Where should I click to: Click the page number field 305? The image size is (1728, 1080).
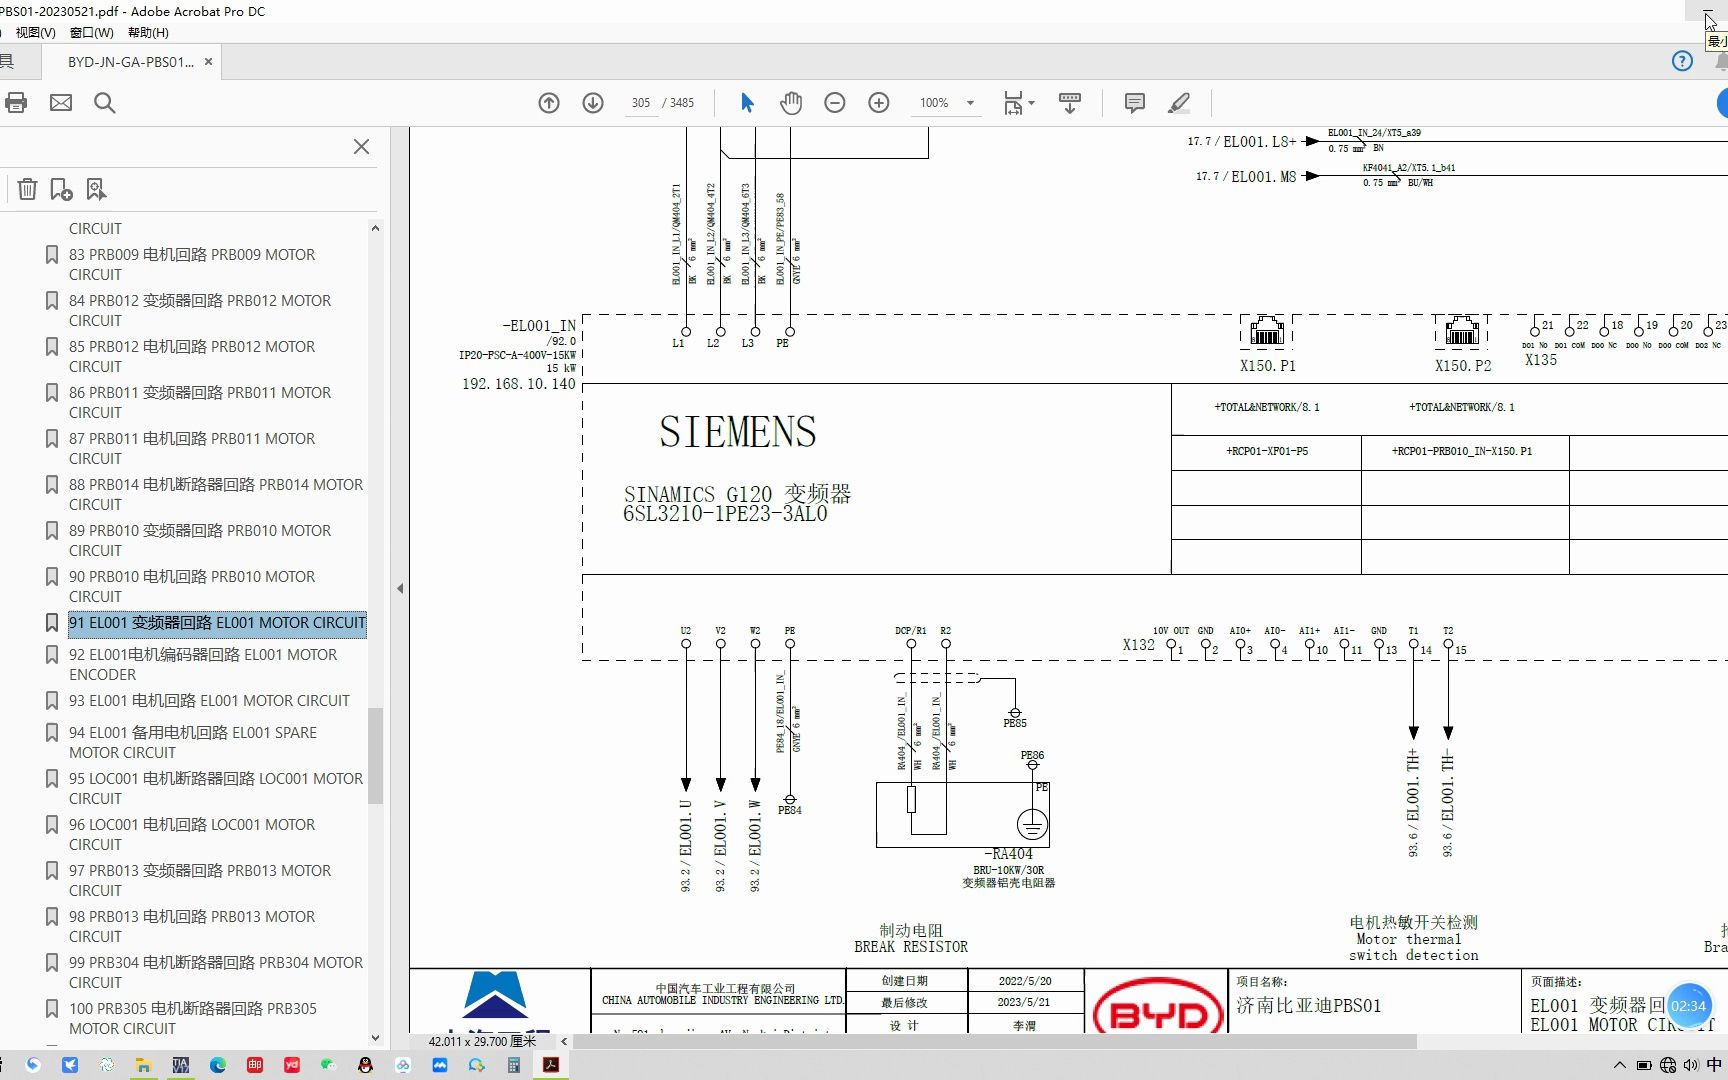click(x=641, y=103)
